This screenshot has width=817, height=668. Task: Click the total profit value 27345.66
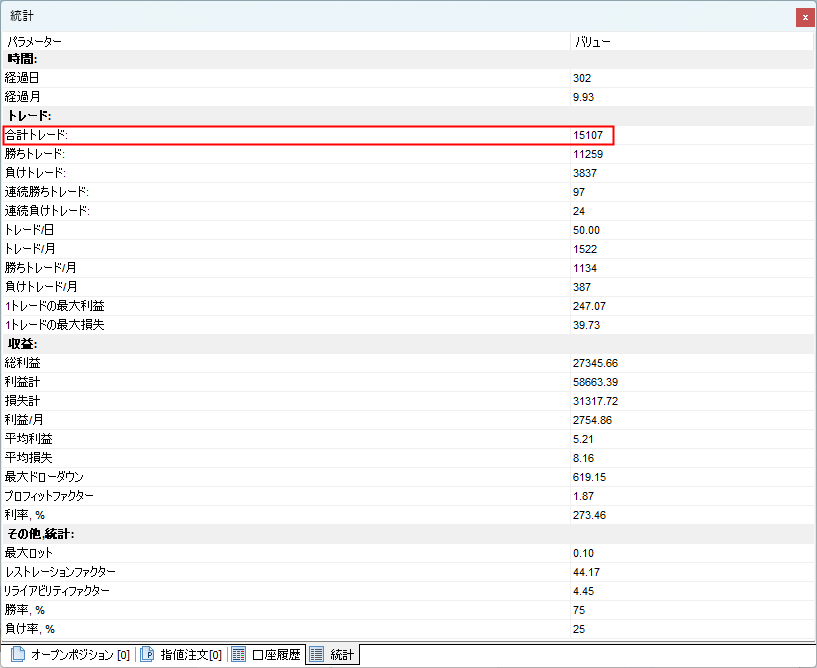[x=595, y=363]
